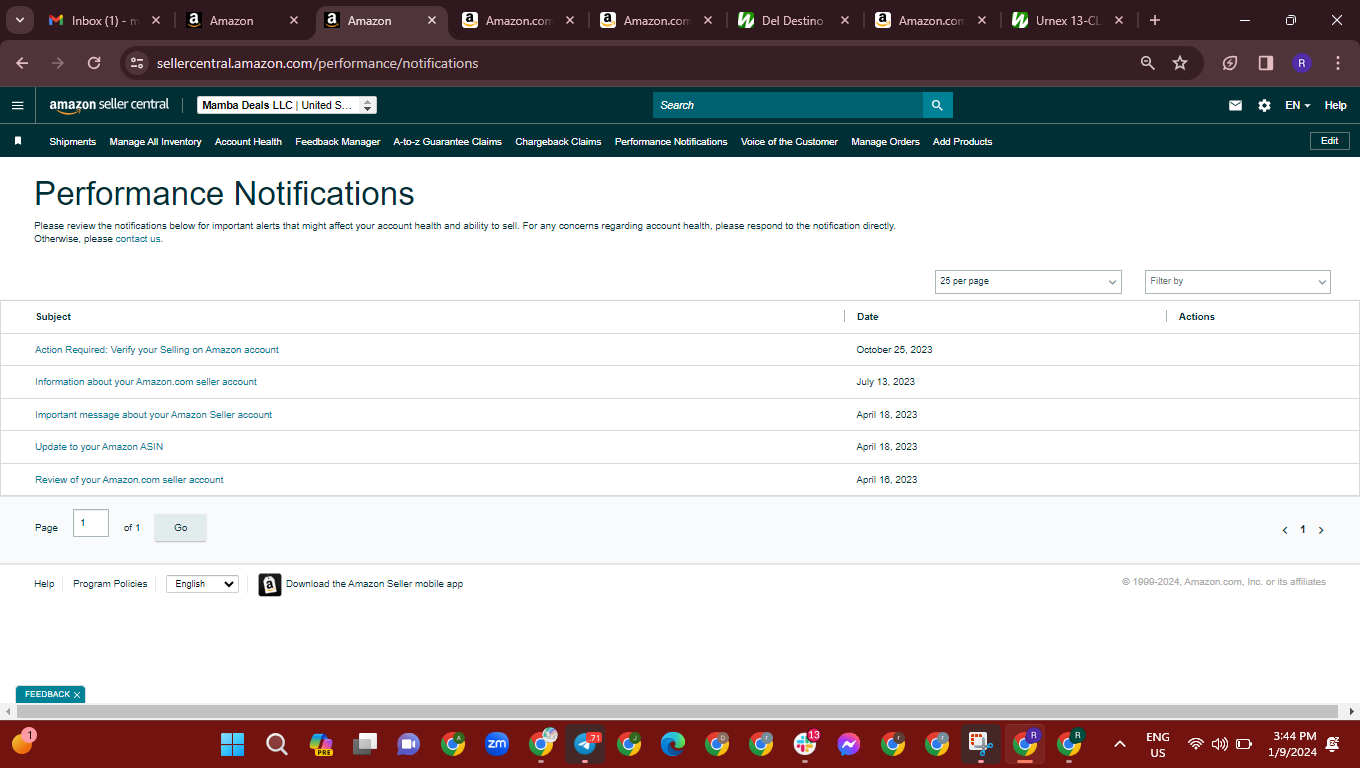Open 'Action Required: Verify your Selling on Amazon account'
Screen dimensions: 1360x768
click(x=157, y=350)
